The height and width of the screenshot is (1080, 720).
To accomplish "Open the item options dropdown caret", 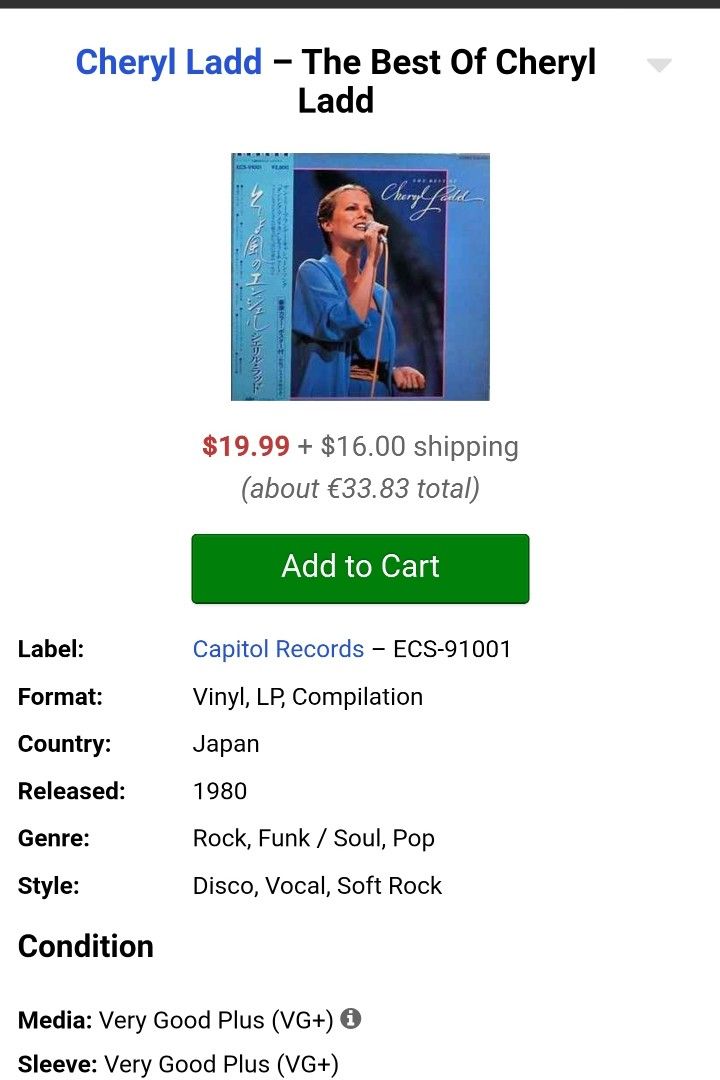I will coord(659,64).
